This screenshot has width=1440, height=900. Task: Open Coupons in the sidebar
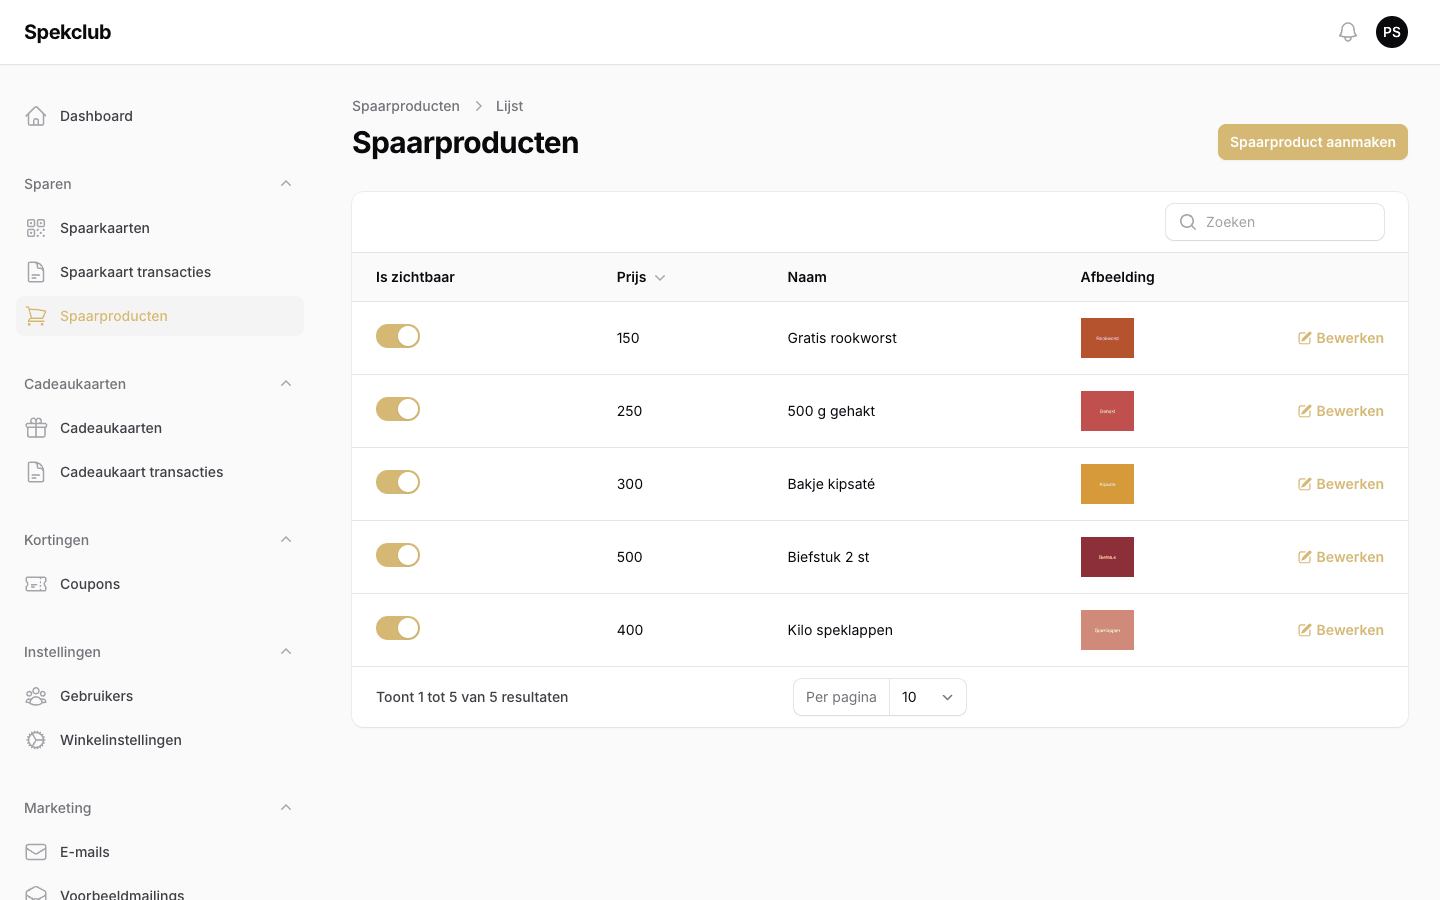(160, 584)
